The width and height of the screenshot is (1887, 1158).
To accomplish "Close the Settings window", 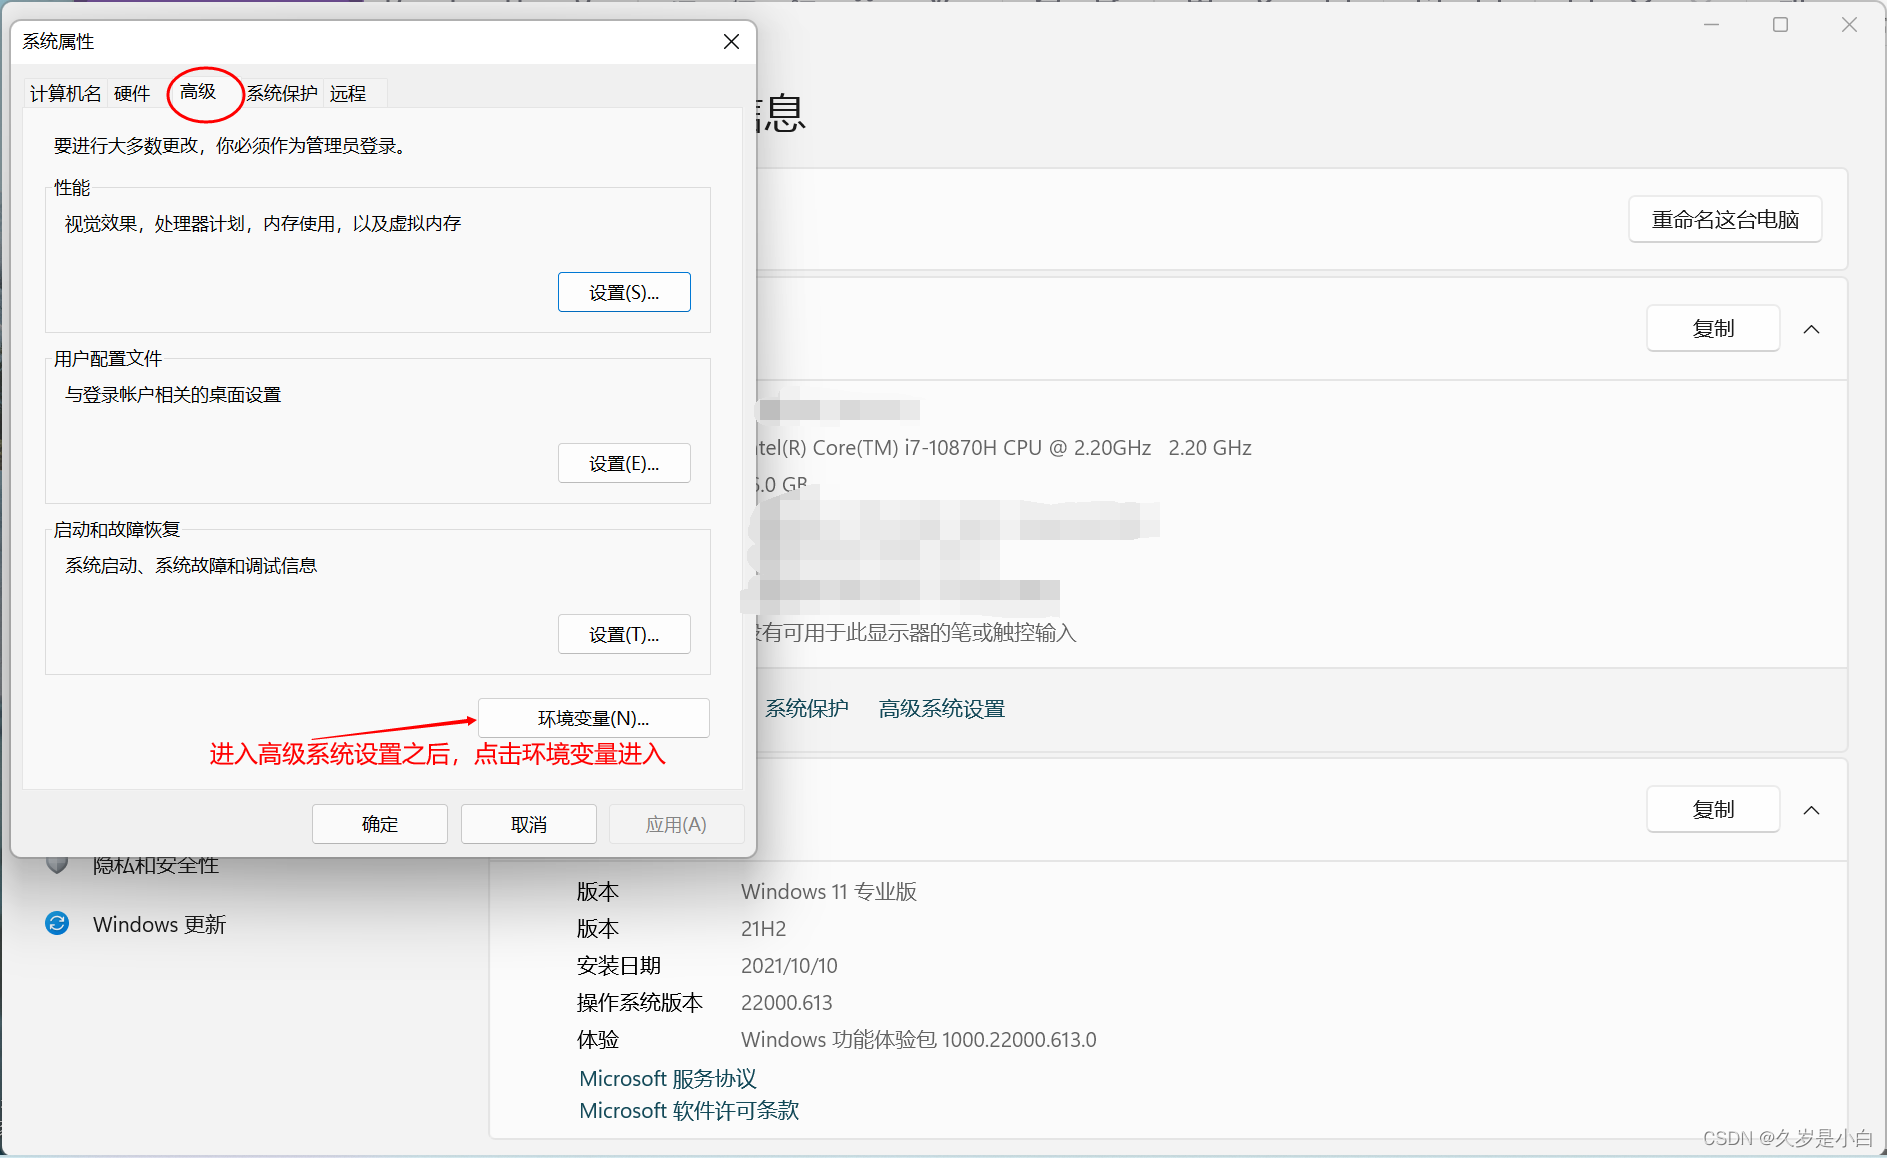I will pyautogui.click(x=1849, y=25).
